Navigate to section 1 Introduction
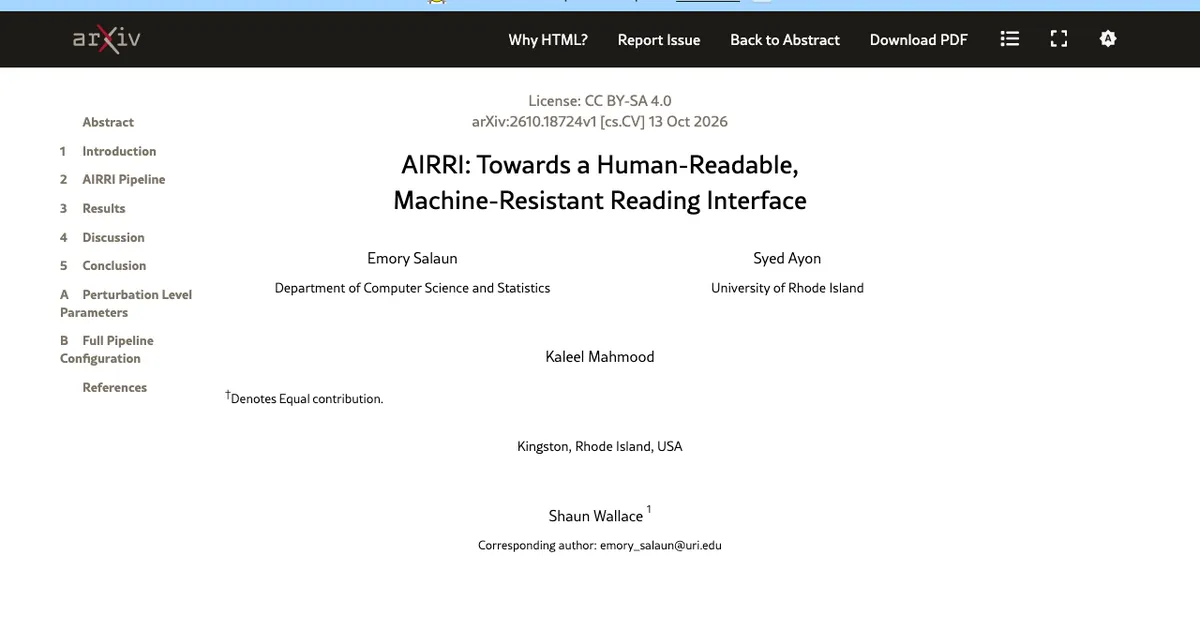This screenshot has height=630, width=1200. click(x=108, y=151)
